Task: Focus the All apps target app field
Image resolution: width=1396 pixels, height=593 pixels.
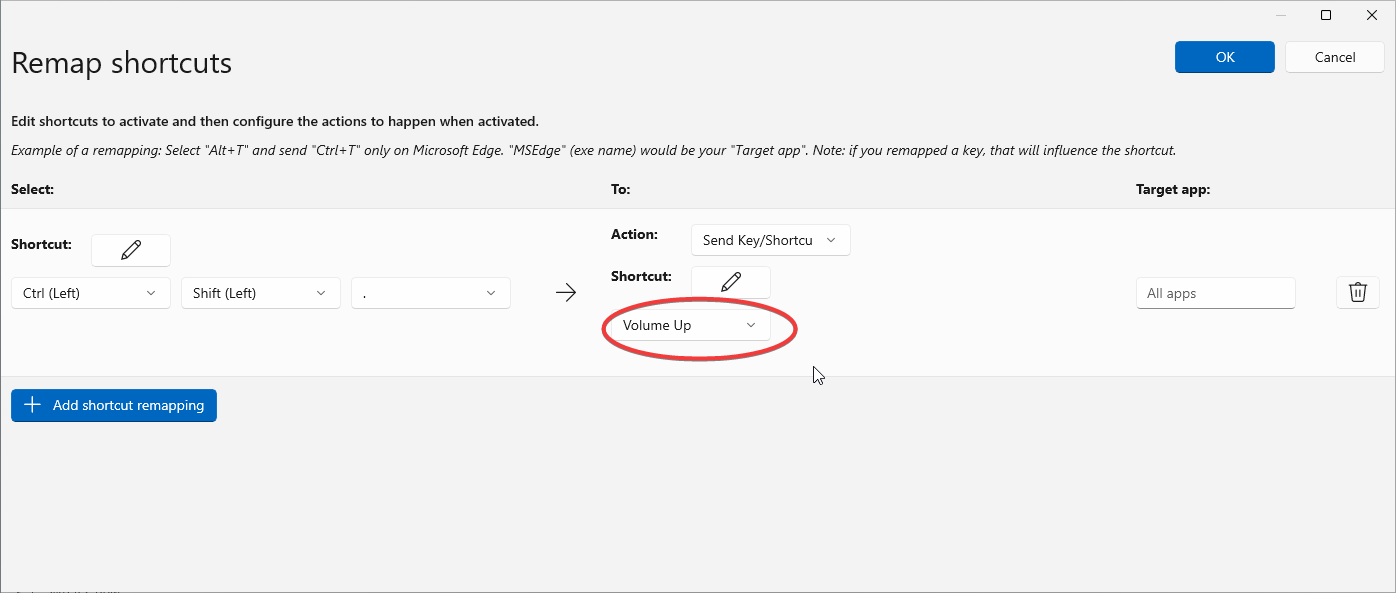Action: coord(1215,293)
